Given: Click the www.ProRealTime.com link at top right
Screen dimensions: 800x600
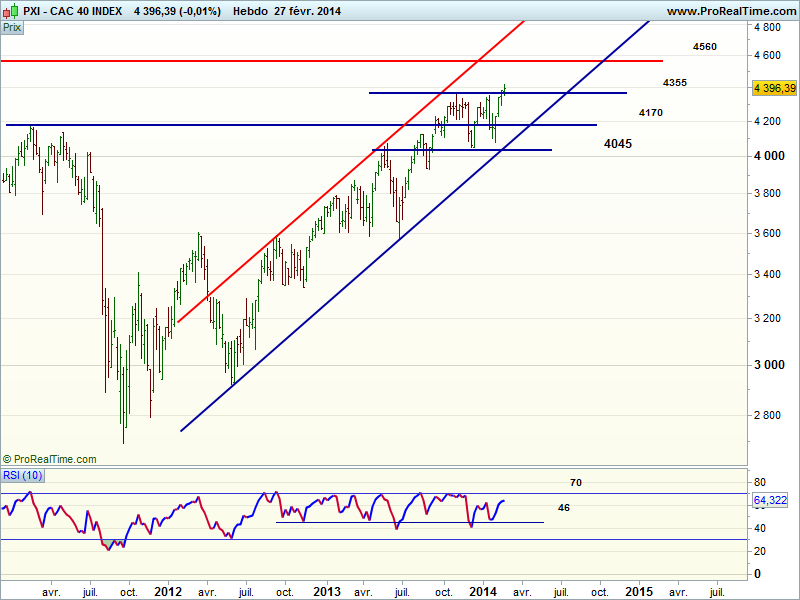Looking at the screenshot, I should [730, 11].
